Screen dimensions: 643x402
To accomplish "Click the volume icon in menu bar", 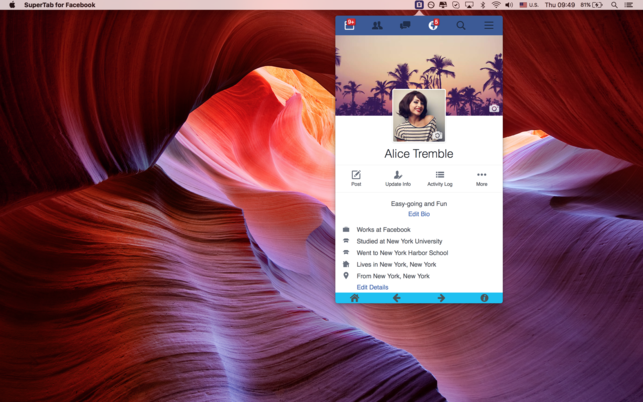I will click(509, 5).
